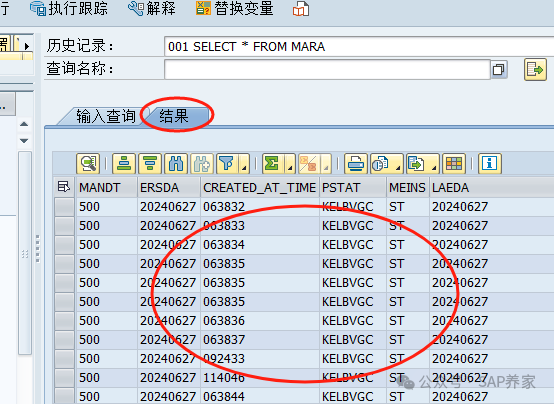Screen dimensions: 554x404
Task: Click the left panel tab scroll arrow
Action: [26, 46]
